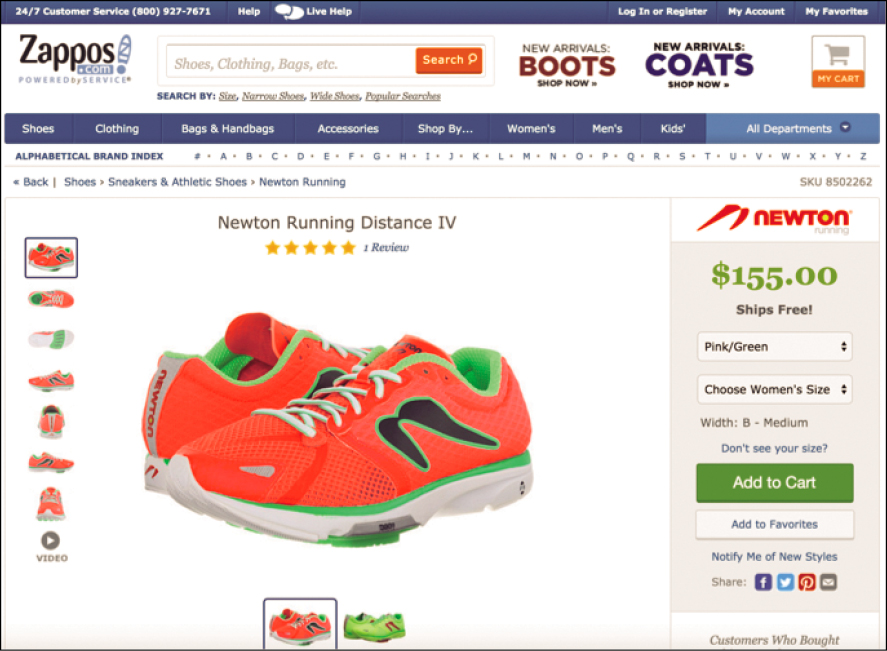This screenshot has height=651, width=887.
Task: Share product via email icon
Action: [829, 582]
